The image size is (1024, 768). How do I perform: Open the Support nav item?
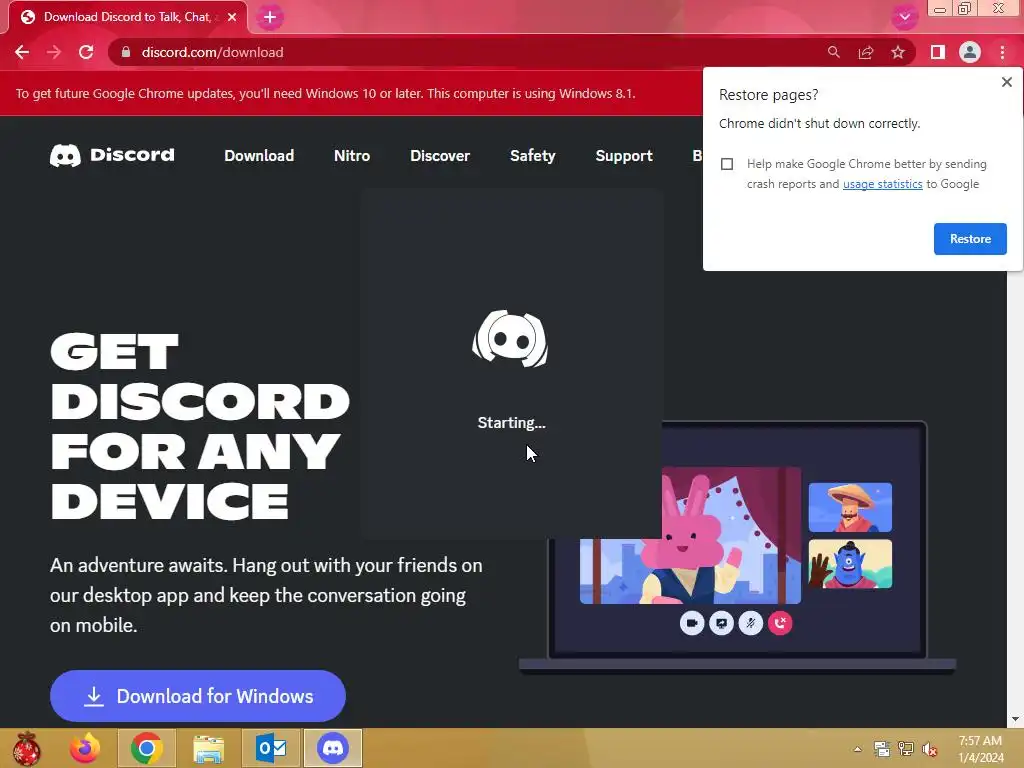pos(624,156)
